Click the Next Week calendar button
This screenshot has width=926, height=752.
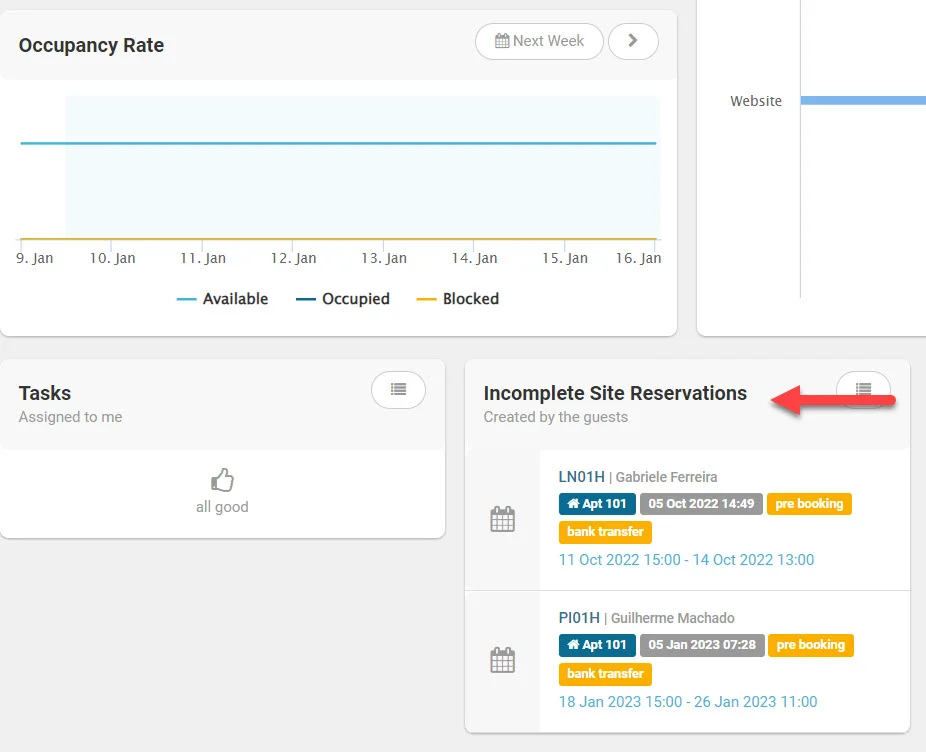tap(539, 41)
